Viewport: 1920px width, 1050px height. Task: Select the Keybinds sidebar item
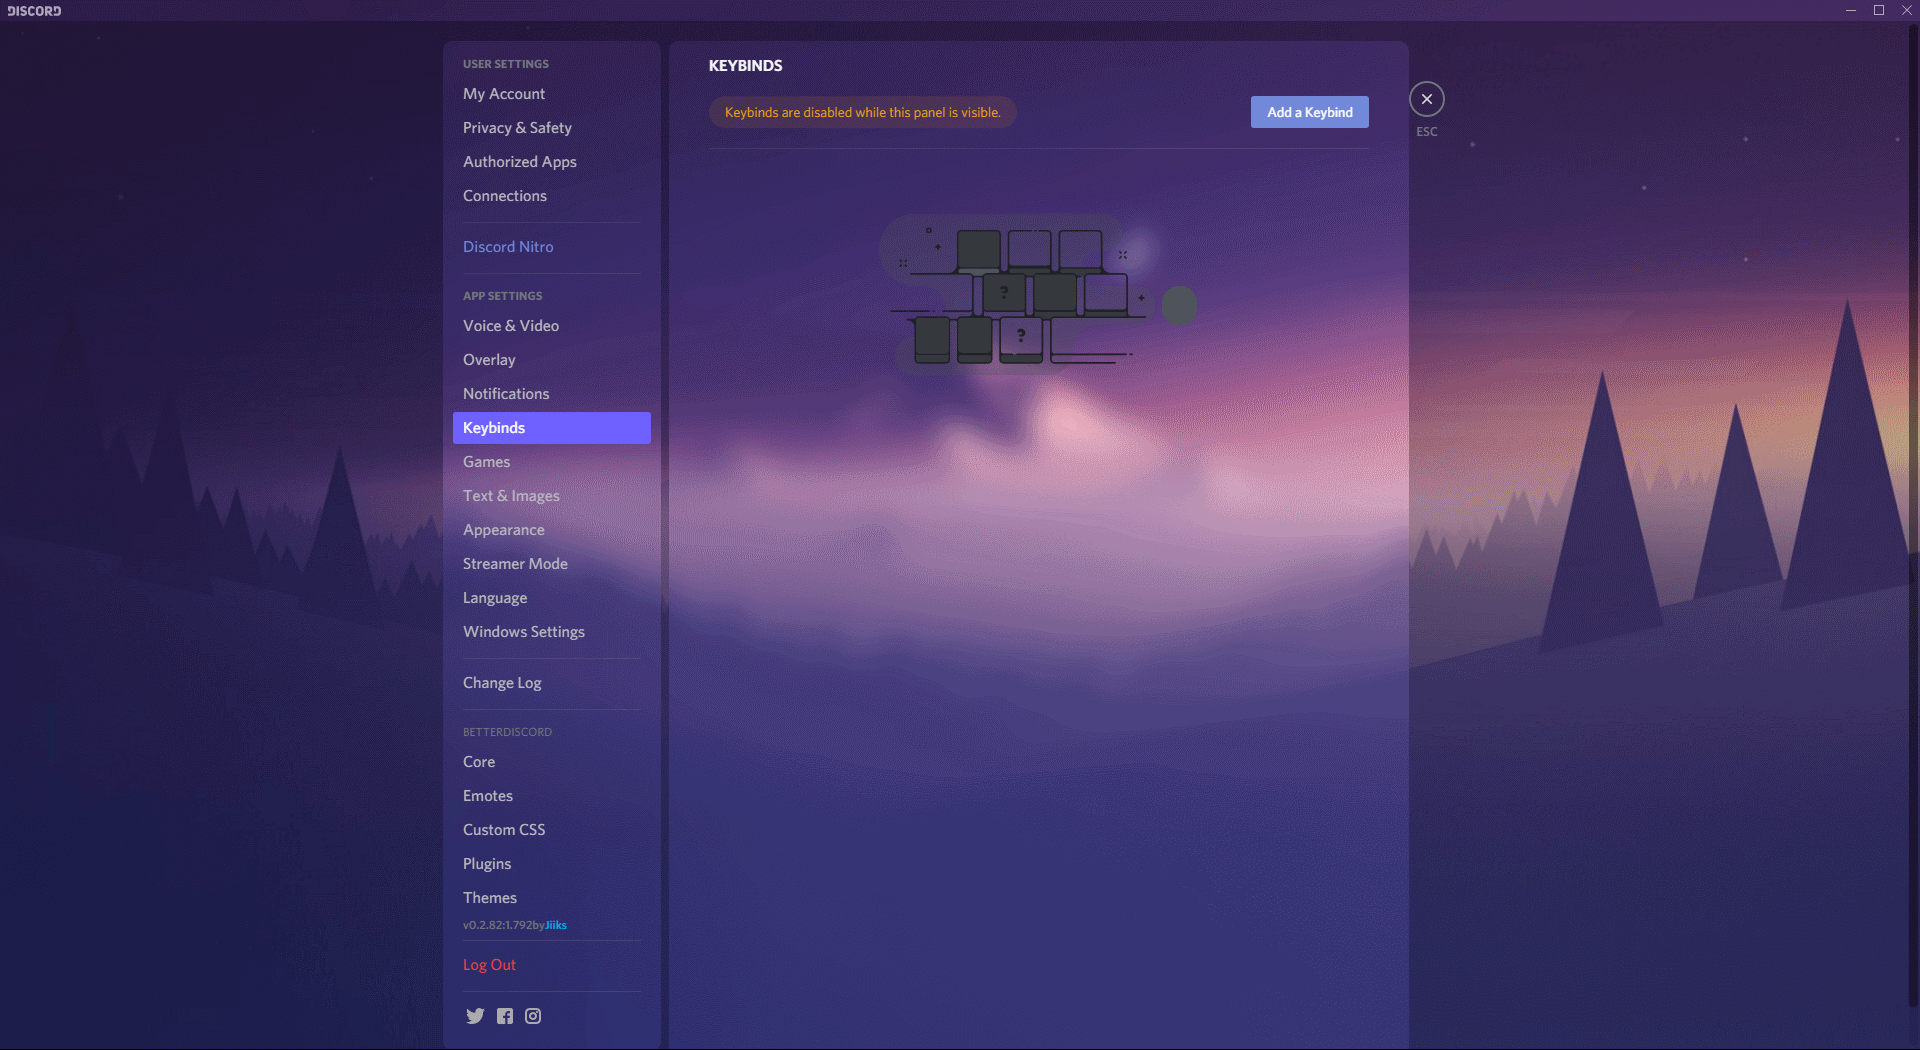[x=552, y=428]
